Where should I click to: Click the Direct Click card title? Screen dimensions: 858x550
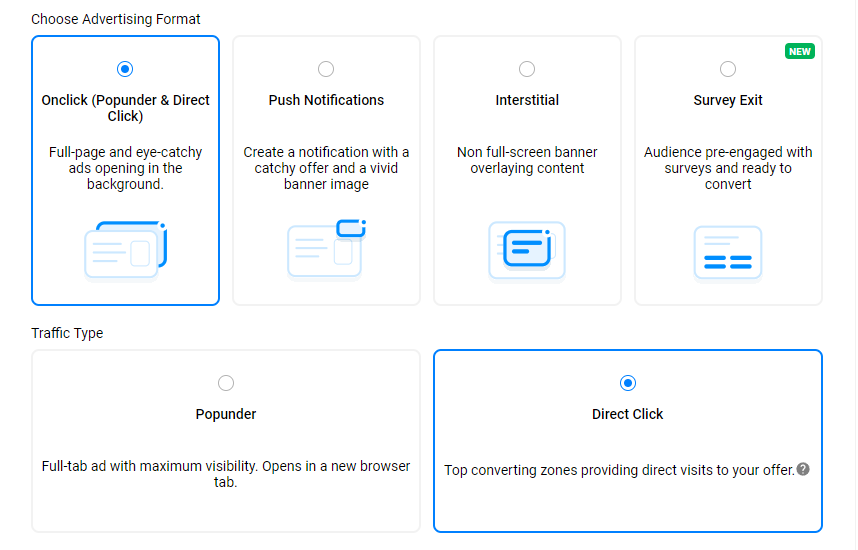[x=628, y=414]
